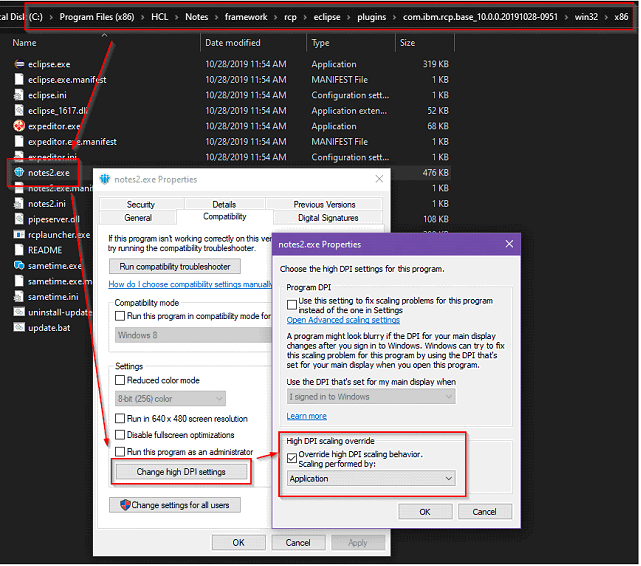The height and width of the screenshot is (566, 641).
Task: Click OK in the Compatibility properties window
Action: (x=239, y=543)
